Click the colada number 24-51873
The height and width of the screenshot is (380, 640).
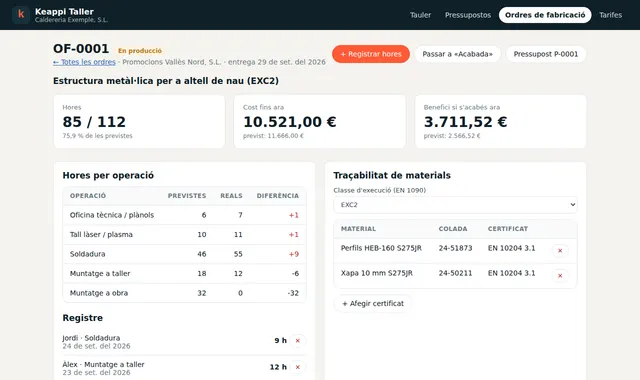456,248
